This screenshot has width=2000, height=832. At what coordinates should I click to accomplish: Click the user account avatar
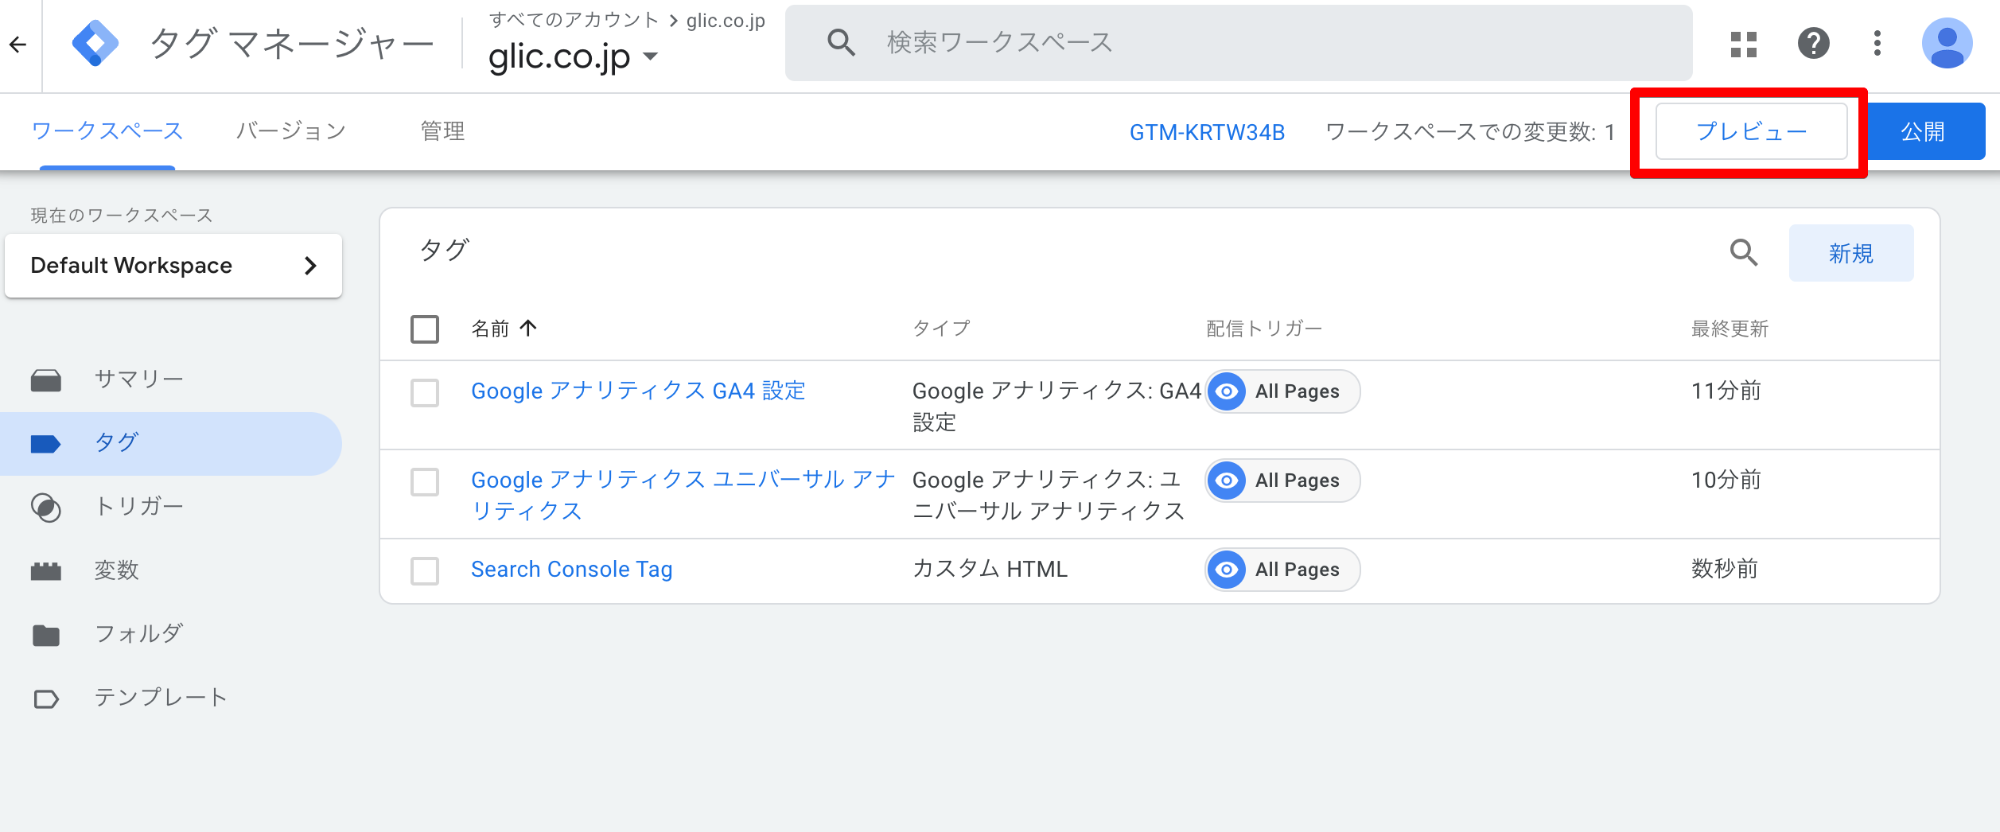pos(1947,43)
